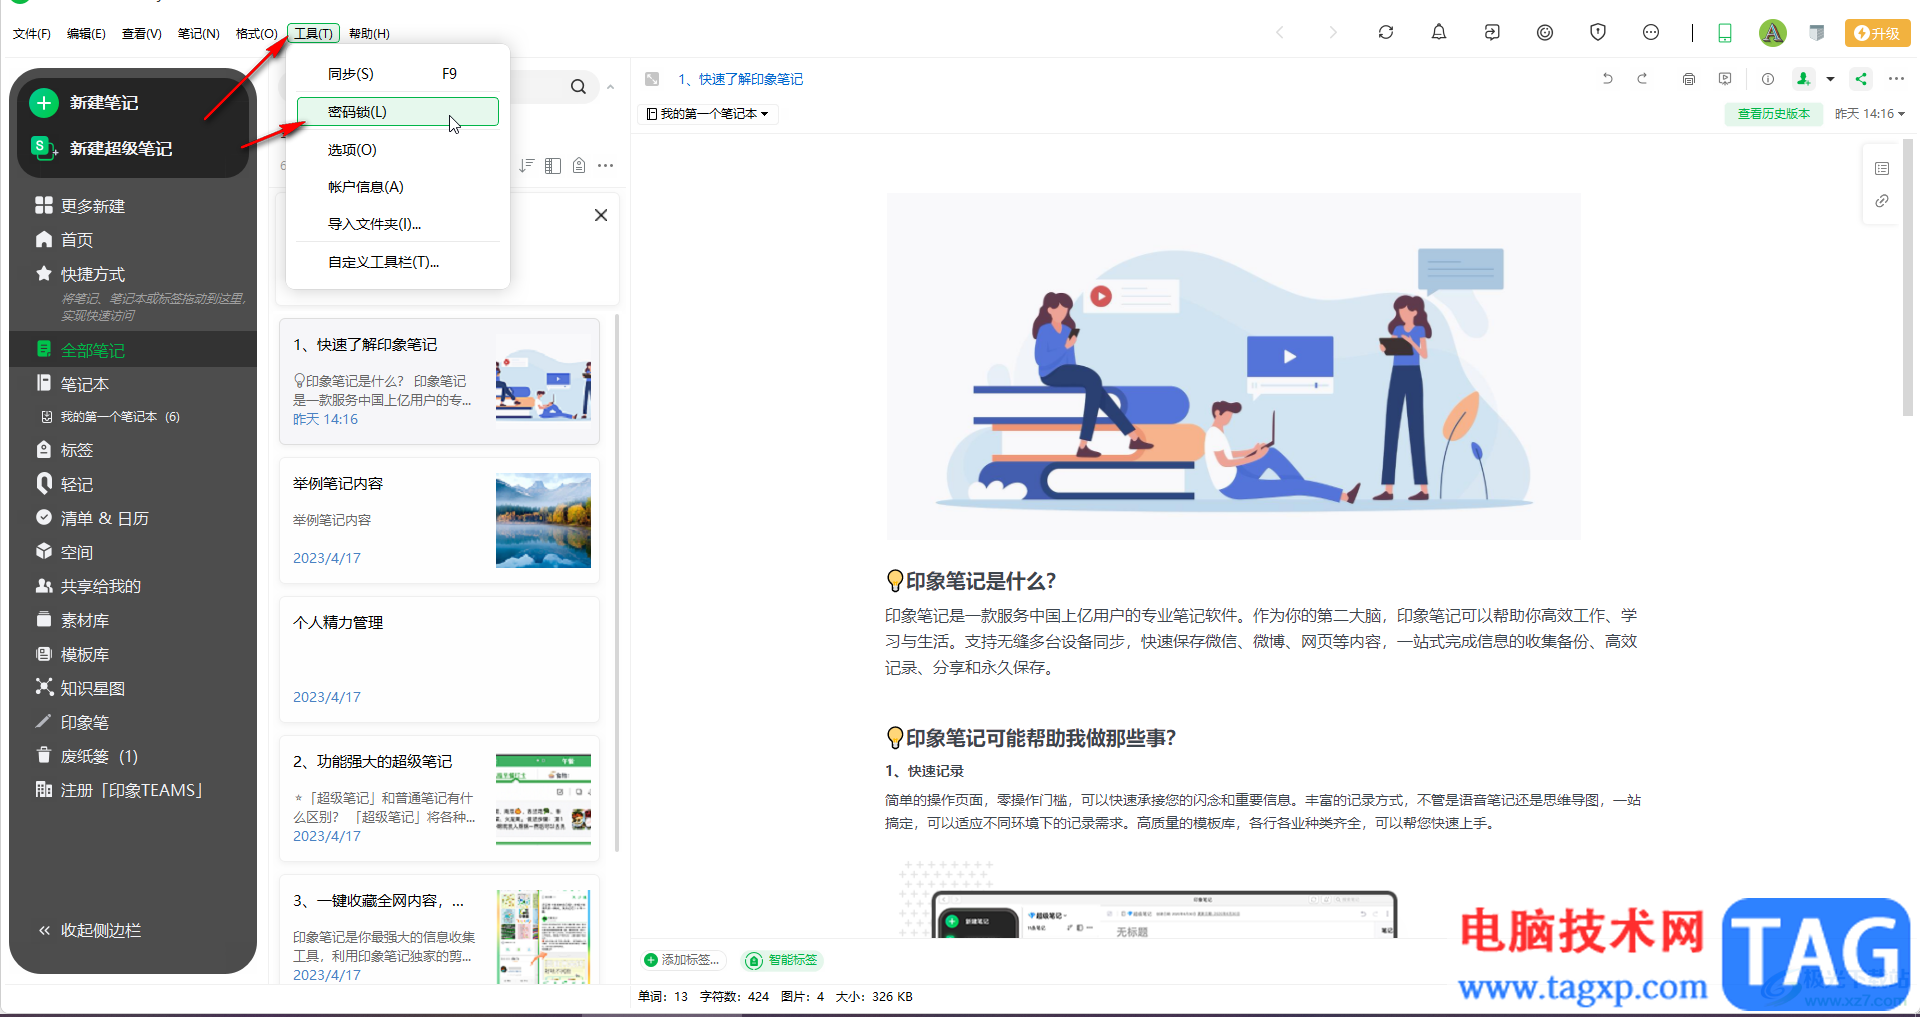Click the theme skin icon beside the avatar
1920x1017 pixels.
pos(1817,33)
